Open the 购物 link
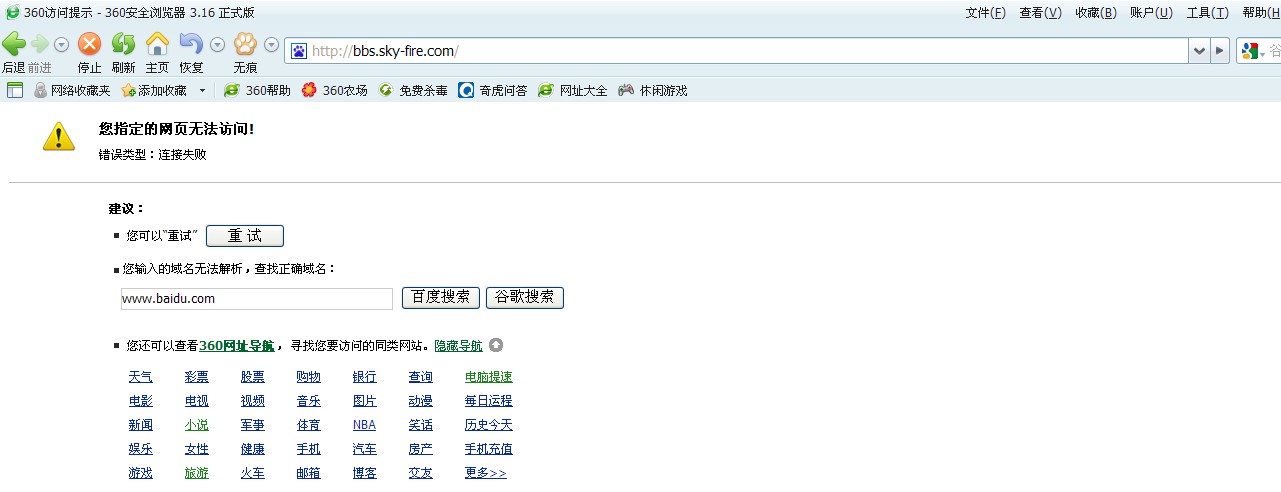1281x492 pixels. [309, 377]
